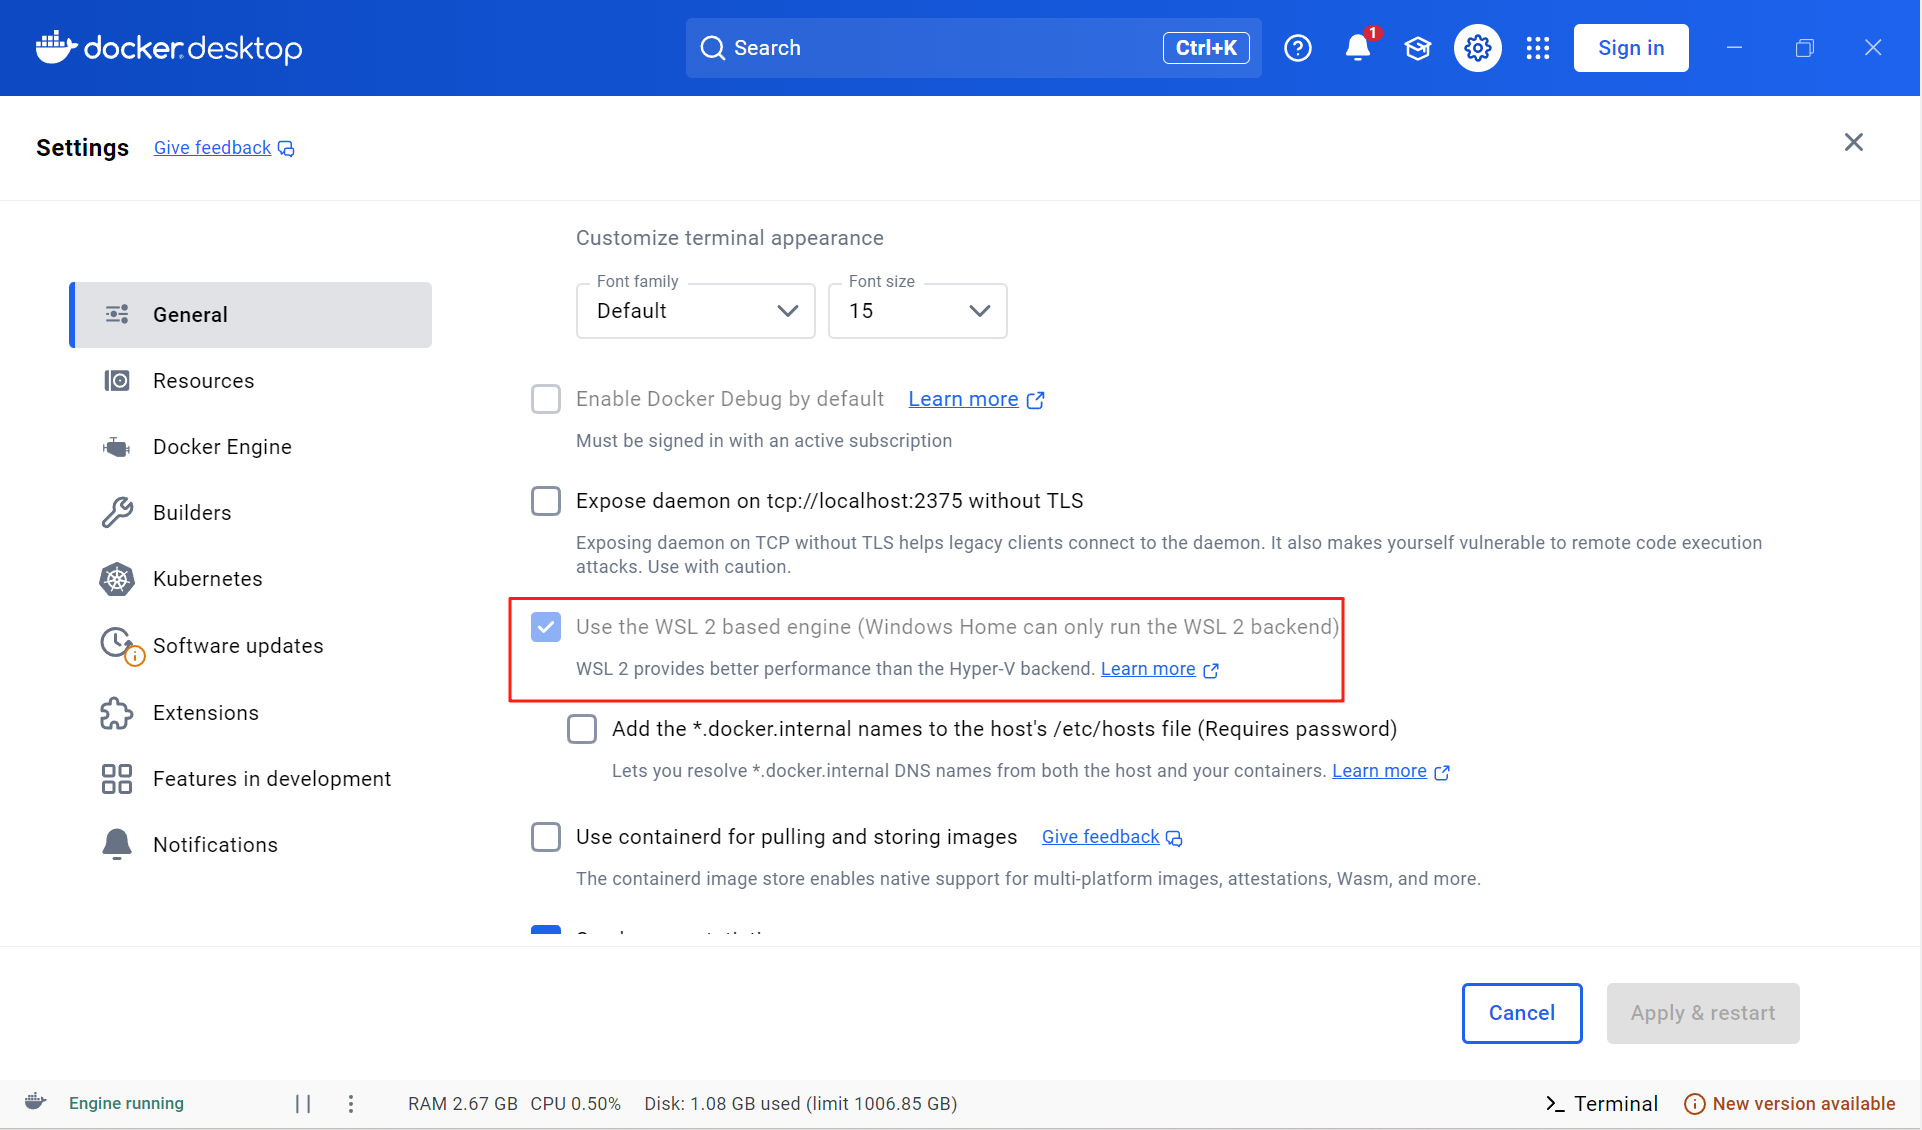Close the Settings panel with the X
Image resolution: width=1922 pixels, height=1130 pixels.
[1853, 142]
